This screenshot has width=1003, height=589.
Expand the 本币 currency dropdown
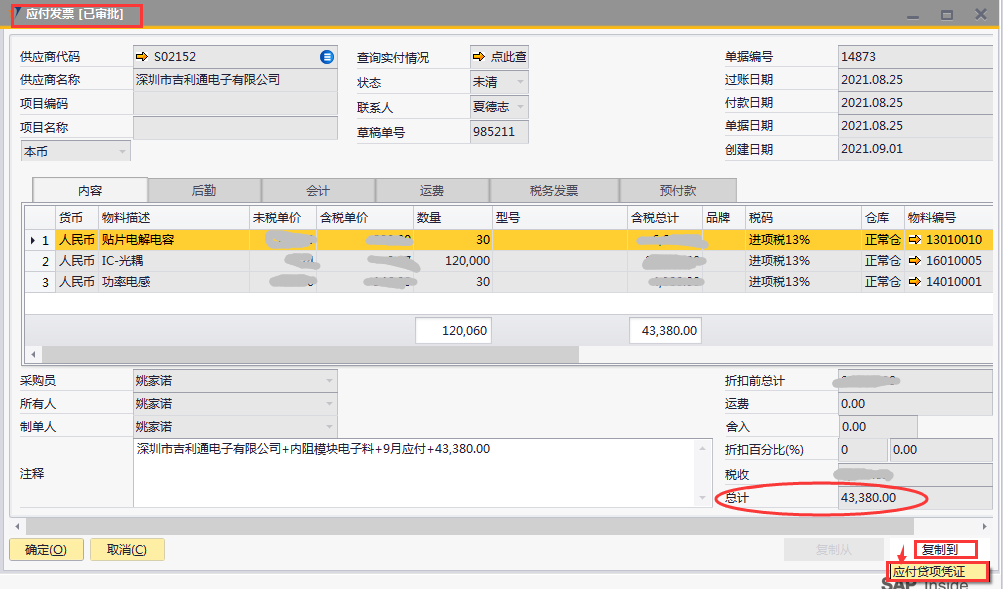[x=123, y=151]
